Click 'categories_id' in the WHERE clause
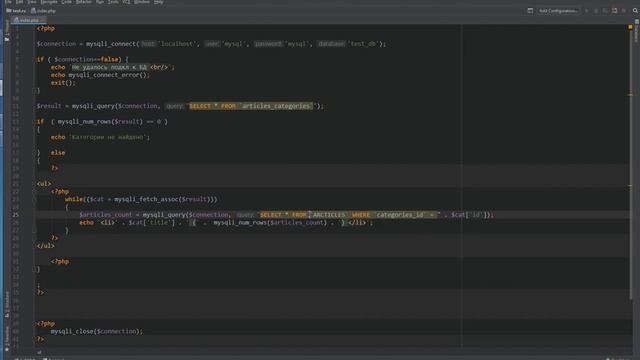This screenshot has height=360, width=640. pyautogui.click(x=400, y=215)
